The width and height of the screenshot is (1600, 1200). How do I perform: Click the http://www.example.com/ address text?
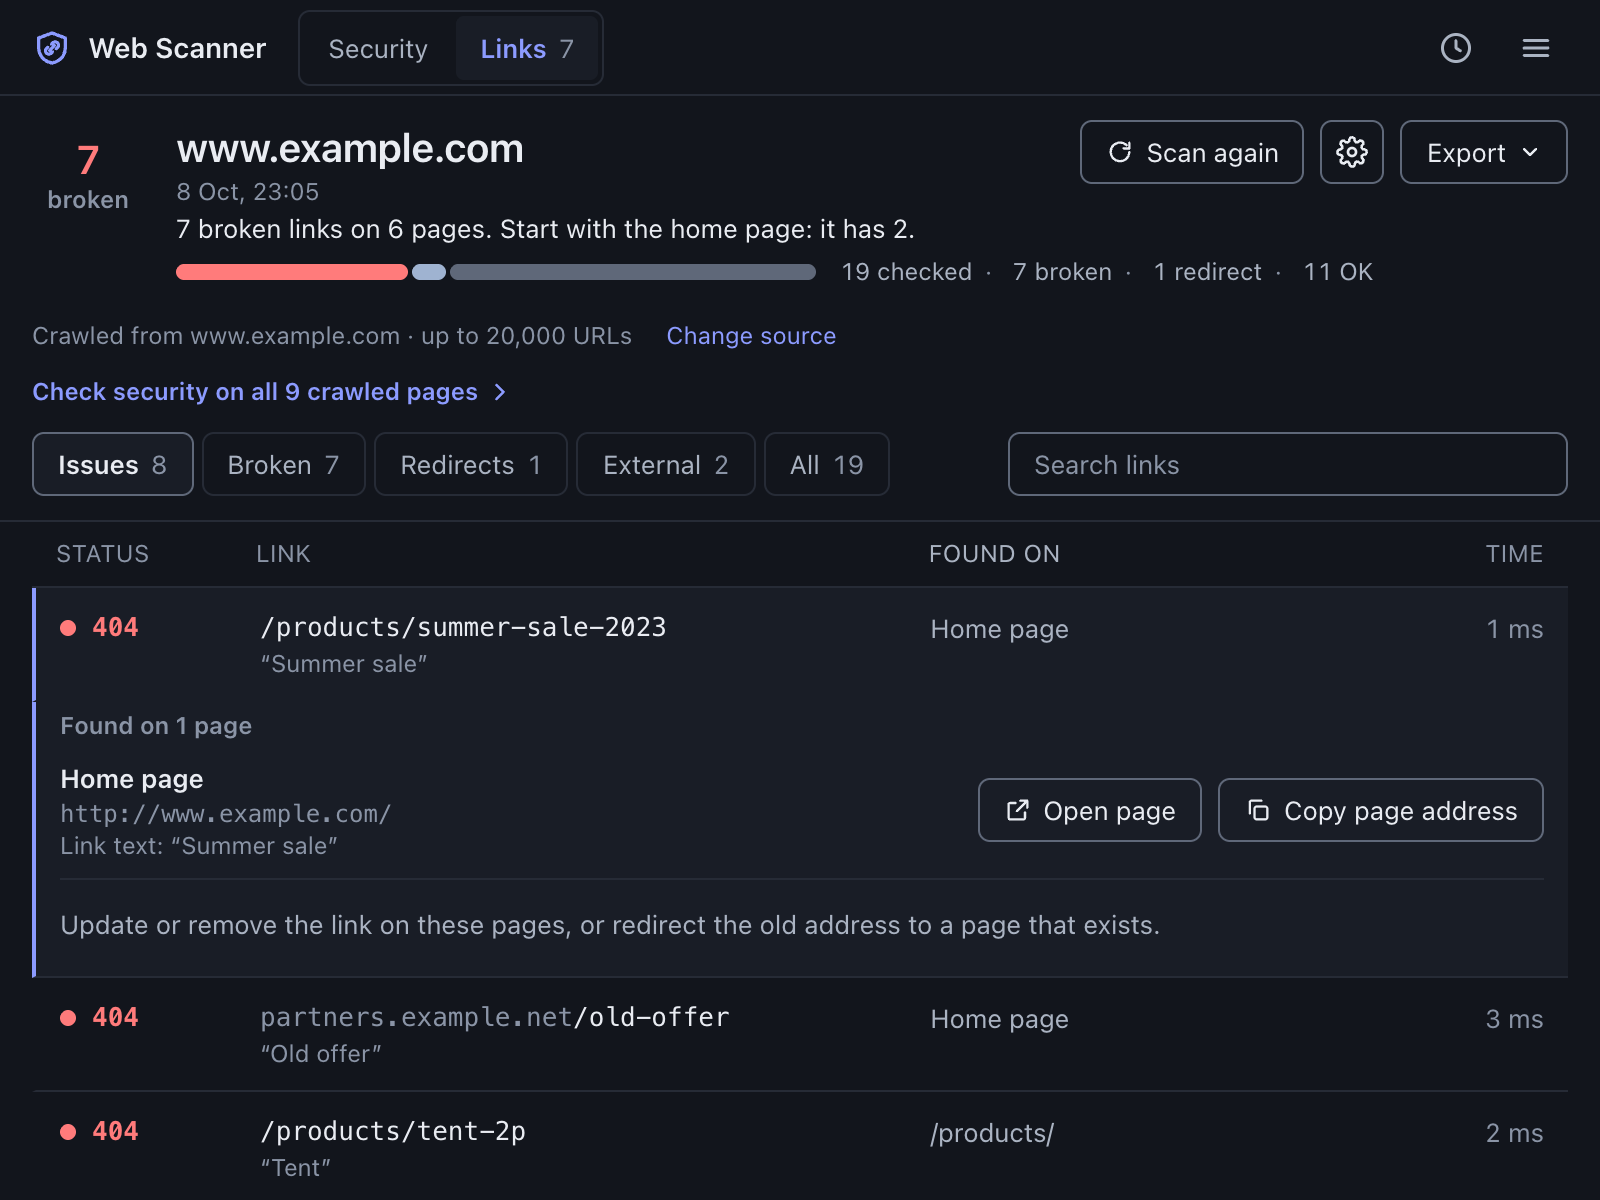[226, 814]
